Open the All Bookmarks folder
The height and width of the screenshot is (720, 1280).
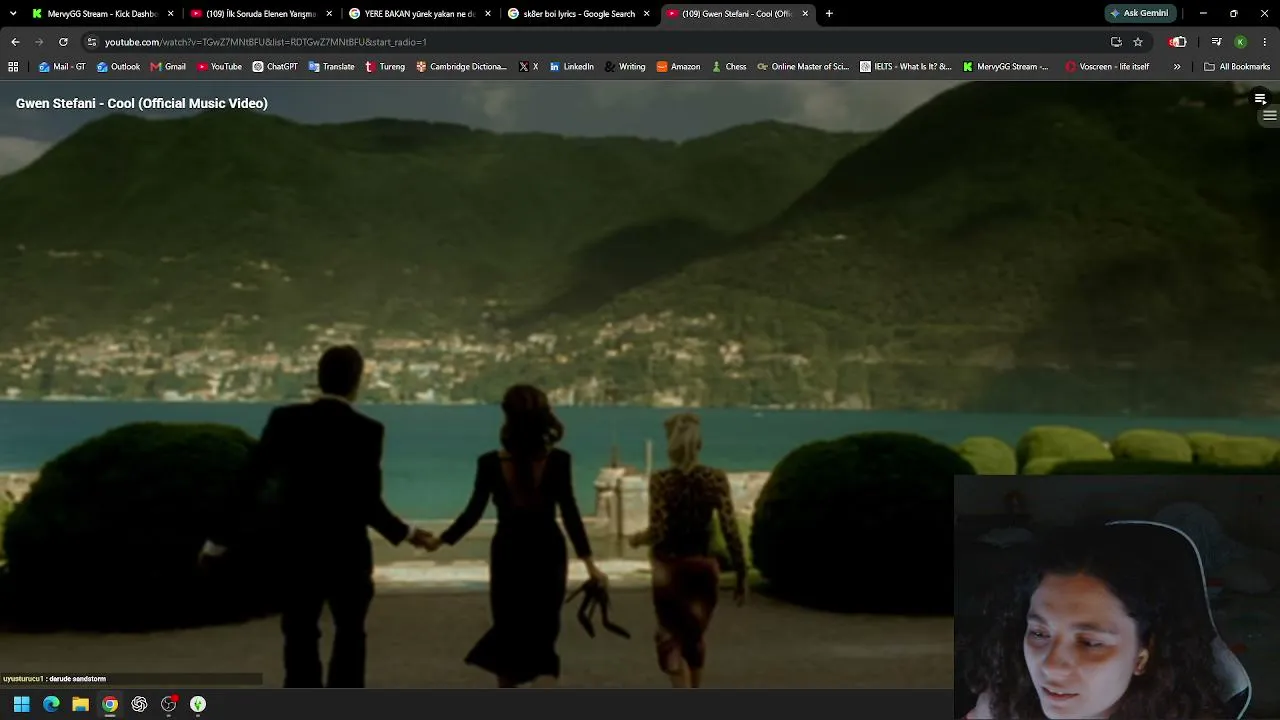coord(1237,67)
